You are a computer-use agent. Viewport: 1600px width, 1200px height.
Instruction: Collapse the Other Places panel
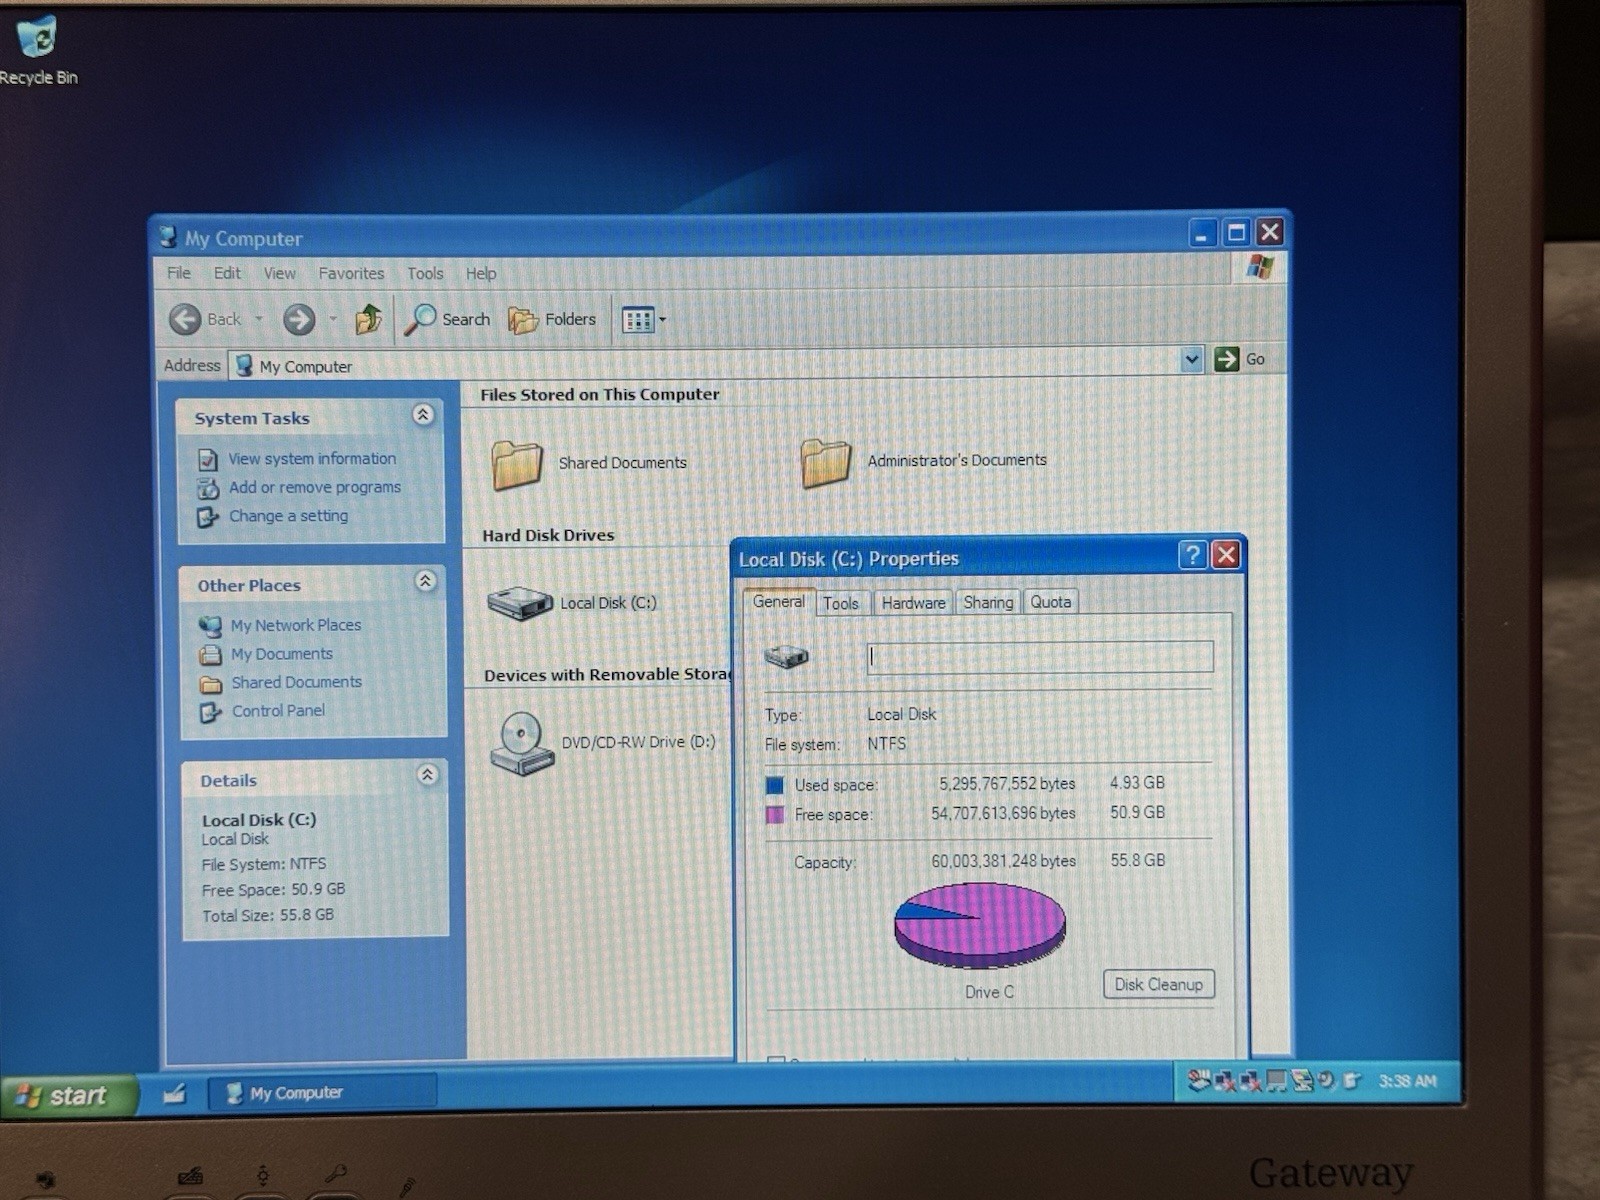pyautogui.click(x=425, y=581)
